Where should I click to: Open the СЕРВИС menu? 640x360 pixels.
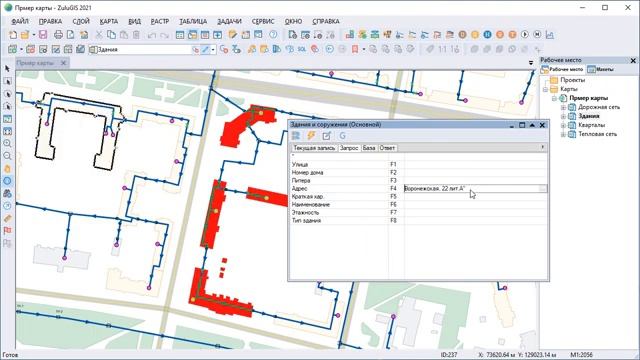click(x=263, y=21)
